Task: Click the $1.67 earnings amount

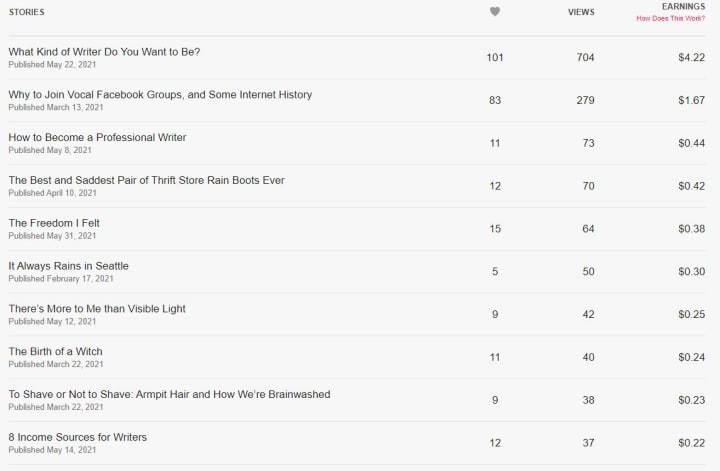Action: [691, 100]
